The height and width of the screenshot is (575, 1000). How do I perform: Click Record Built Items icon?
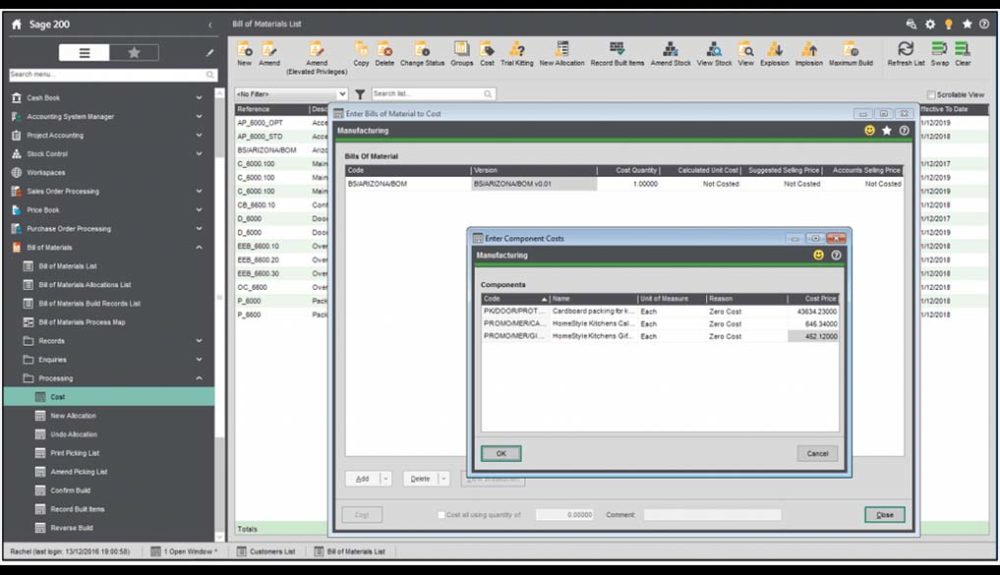click(617, 54)
